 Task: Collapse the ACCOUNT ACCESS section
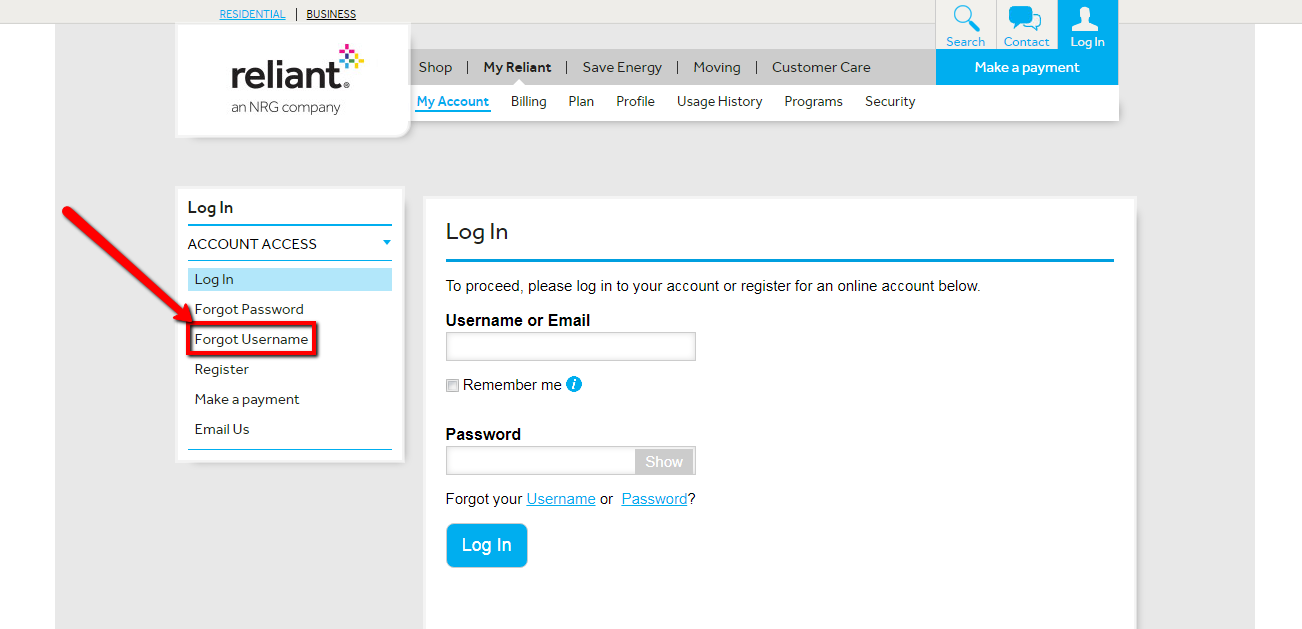point(386,243)
